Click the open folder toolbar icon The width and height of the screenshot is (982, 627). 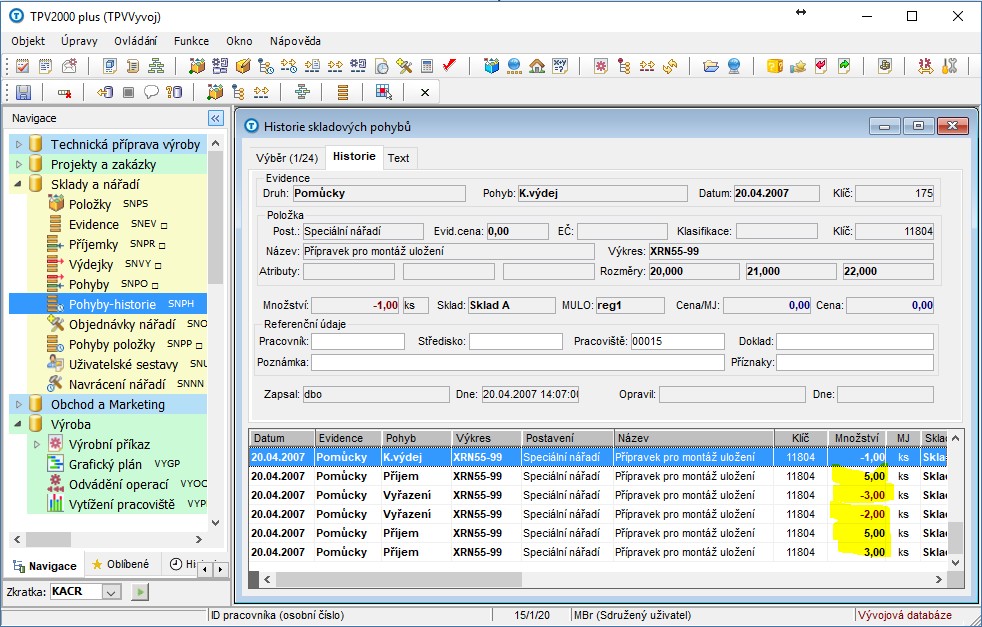tap(711, 66)
